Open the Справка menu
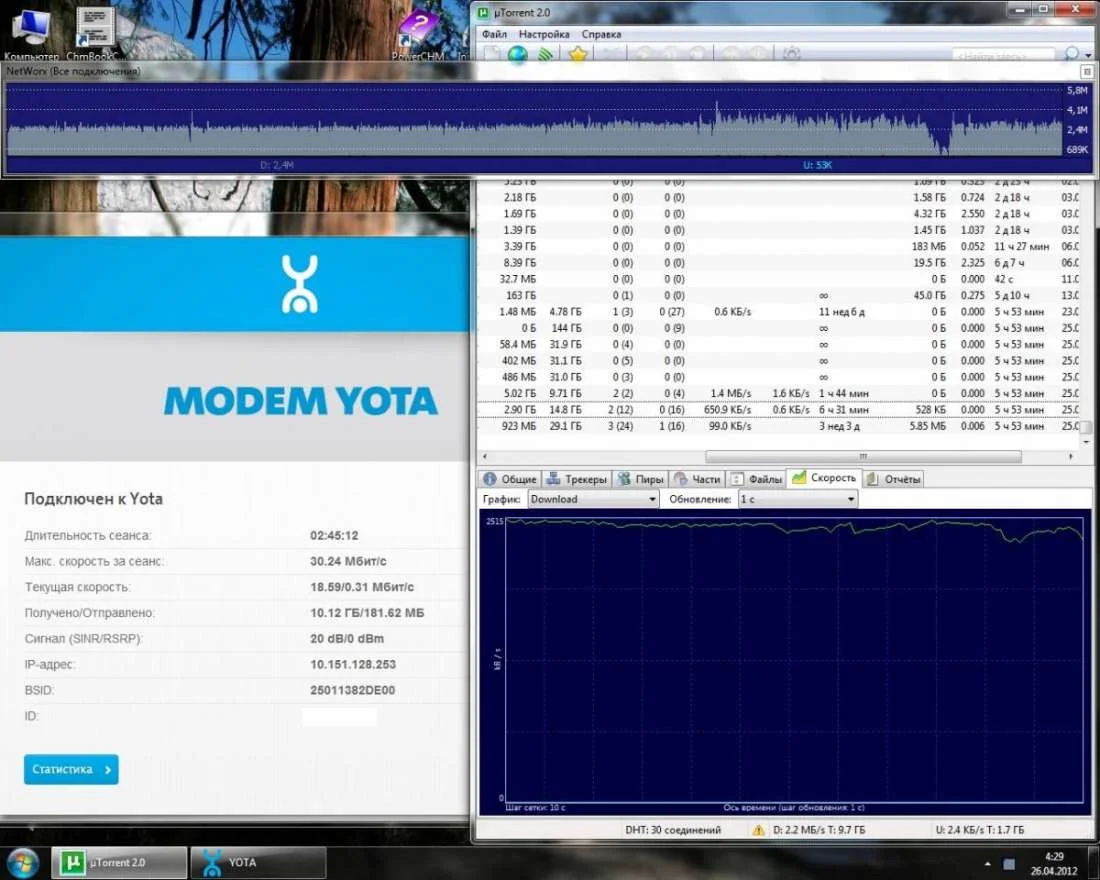Image resolution: width=1100 pixels, height=880 pixels. point(601,34)
